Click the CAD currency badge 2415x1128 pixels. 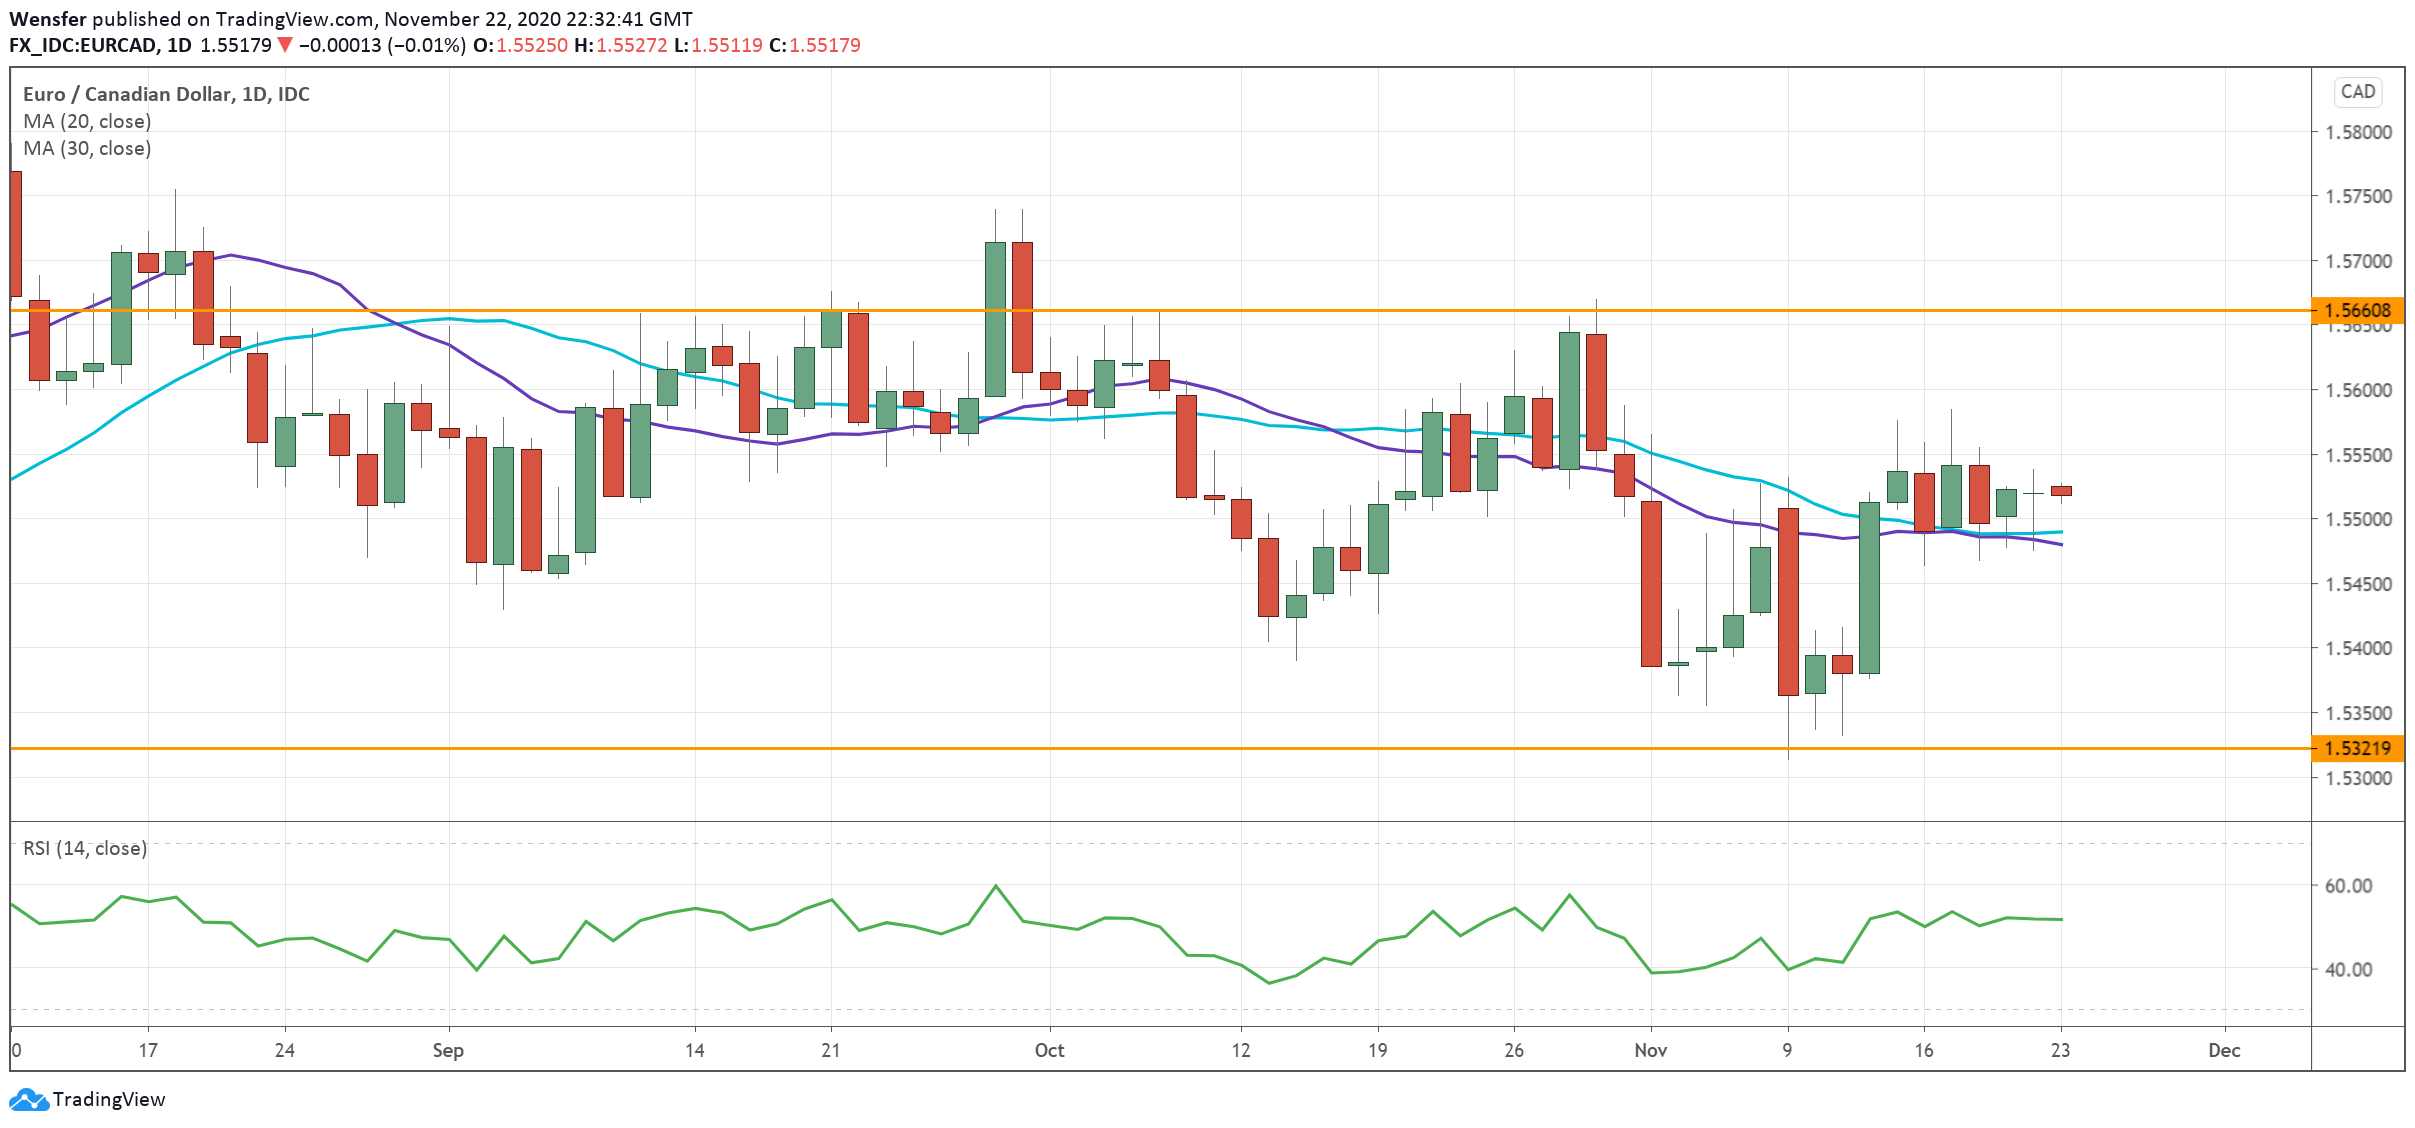coord(2357,92)
